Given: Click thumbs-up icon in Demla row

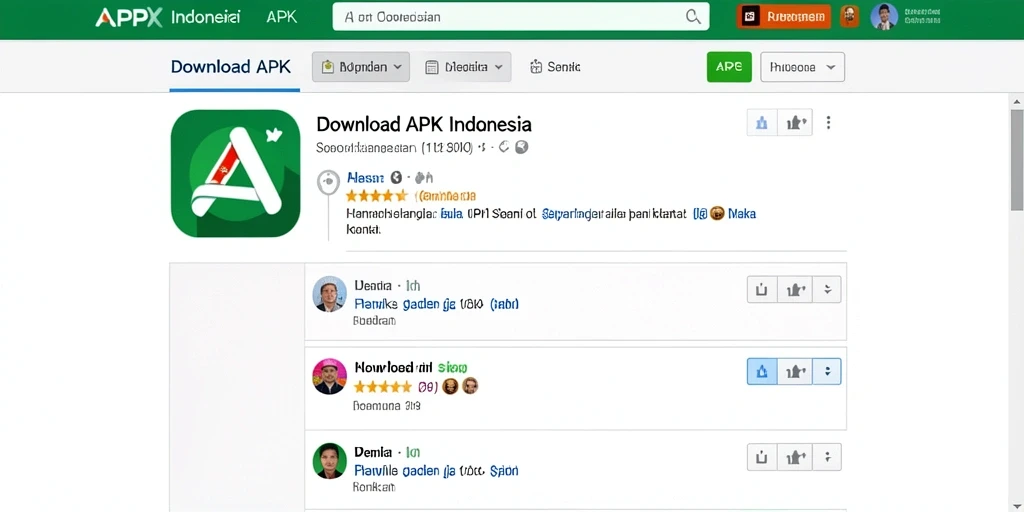Looking at the screenshot, I should (x=795, y=456).
